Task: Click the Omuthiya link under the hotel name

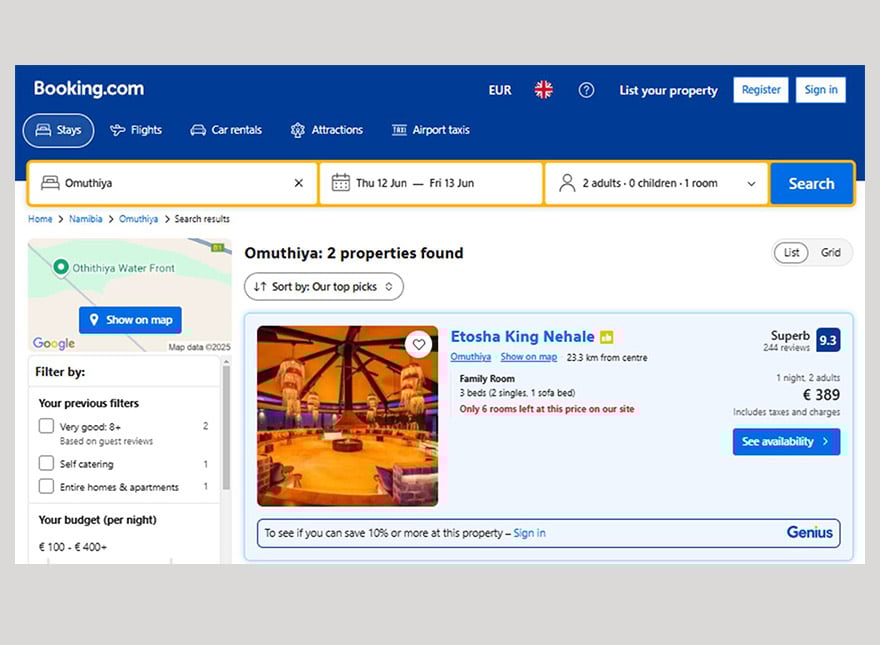Action: coord(470,357)
